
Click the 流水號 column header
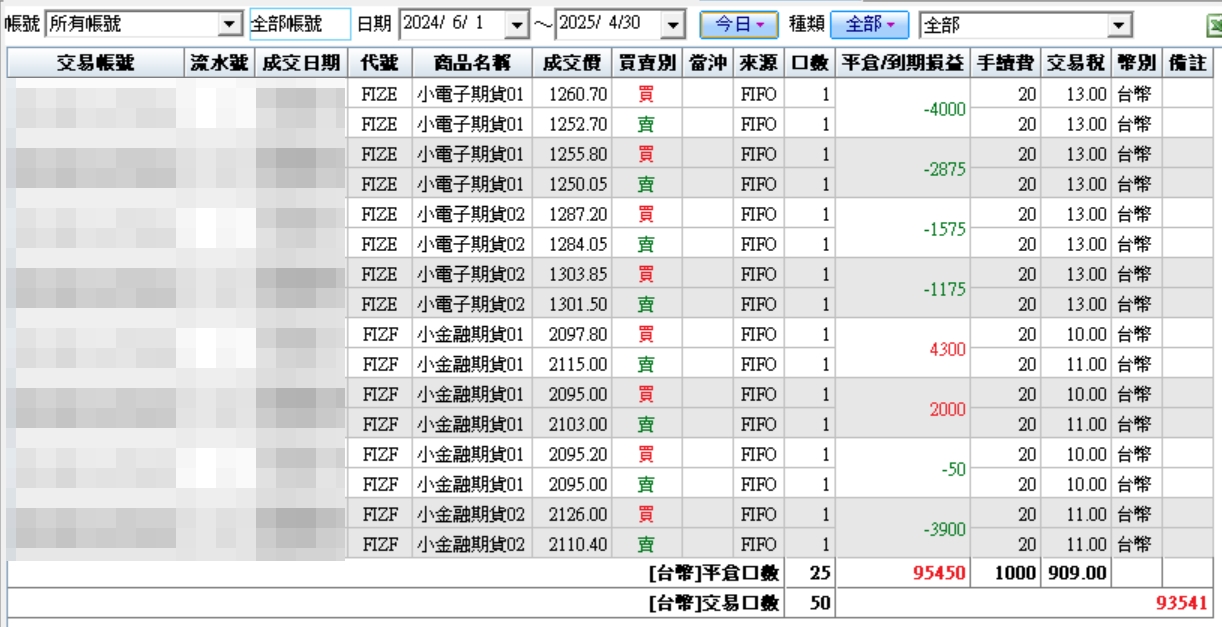219,64
